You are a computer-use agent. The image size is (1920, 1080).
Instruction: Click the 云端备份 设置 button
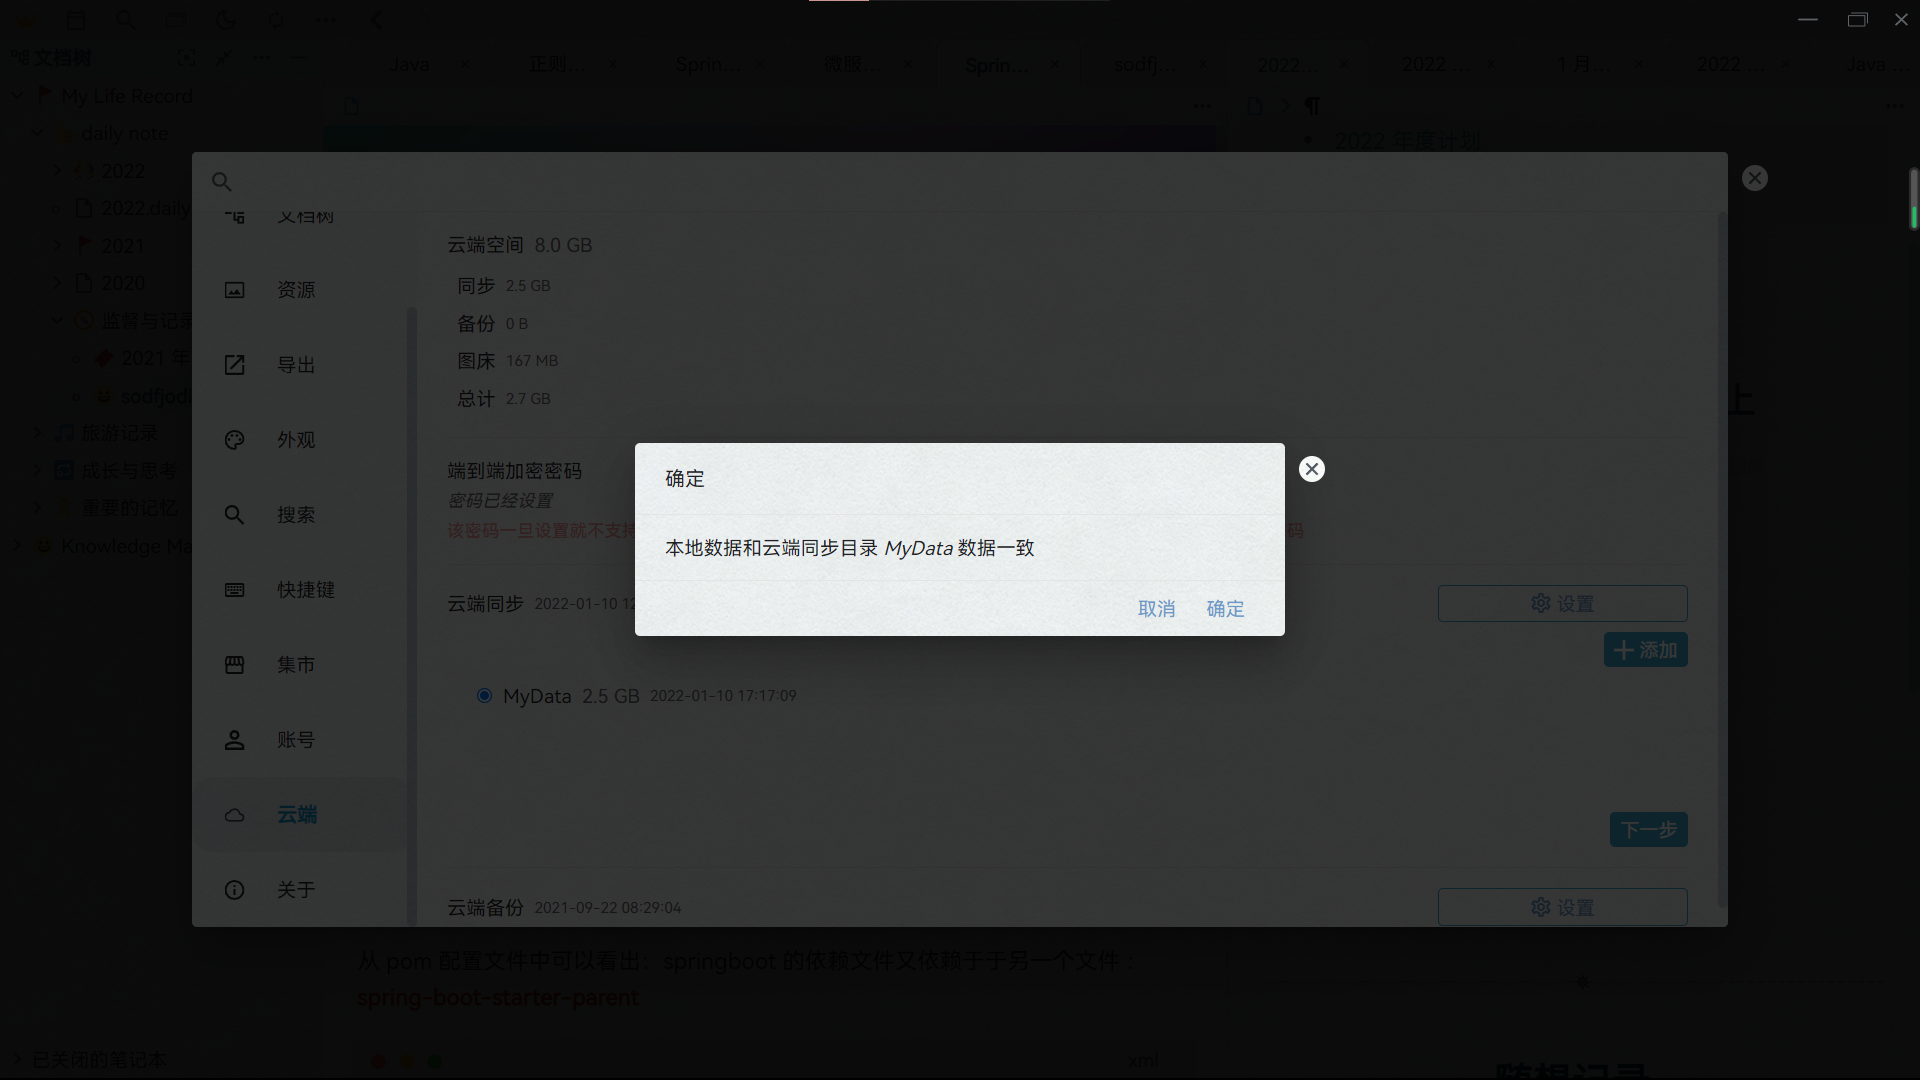tap(1562, 907)
